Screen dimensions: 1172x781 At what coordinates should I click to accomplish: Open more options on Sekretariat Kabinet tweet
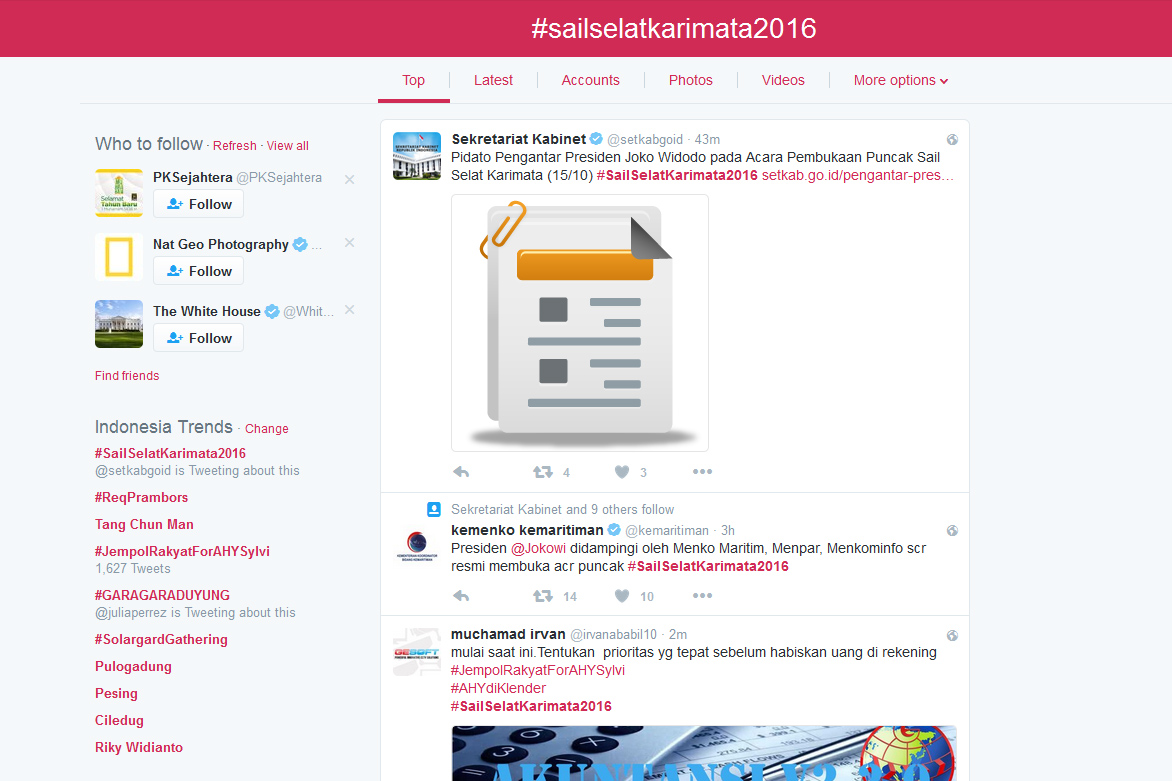(702, 472)
